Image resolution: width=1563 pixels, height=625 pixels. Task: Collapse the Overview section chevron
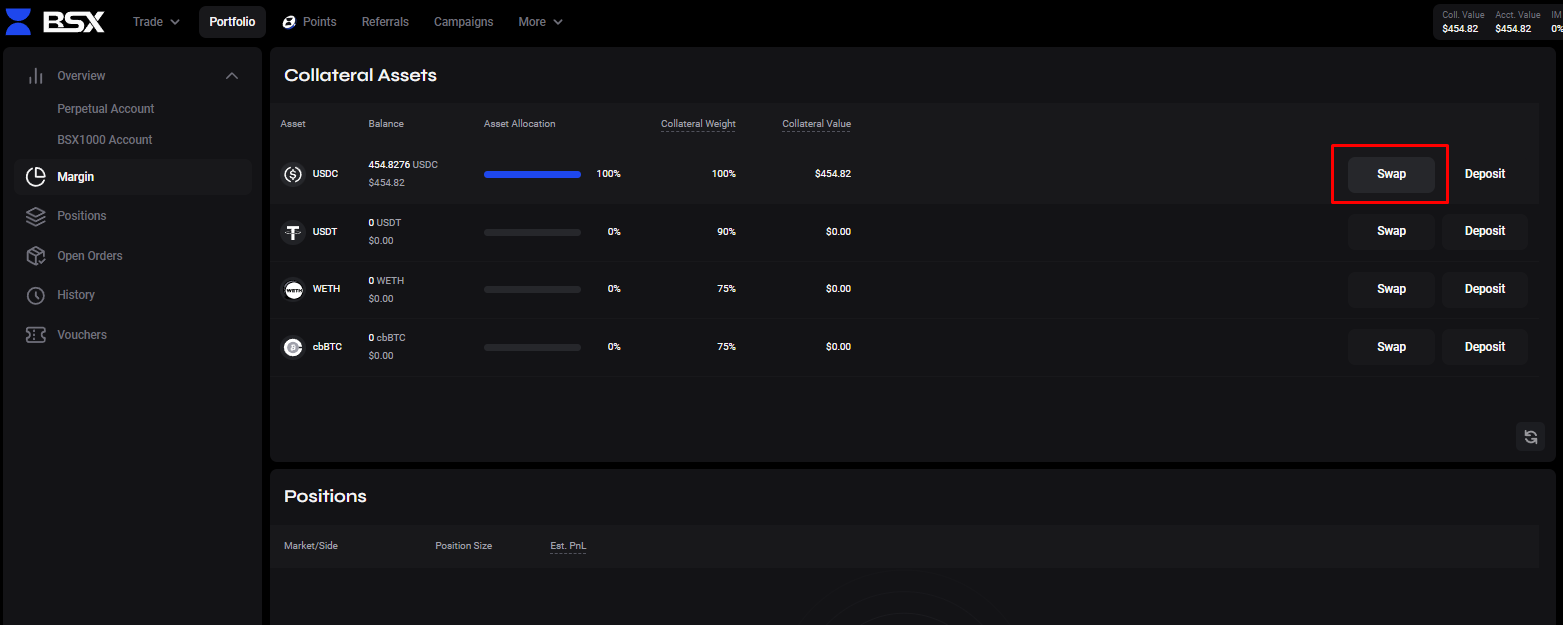pyautogui.click(x=232, y=76)
